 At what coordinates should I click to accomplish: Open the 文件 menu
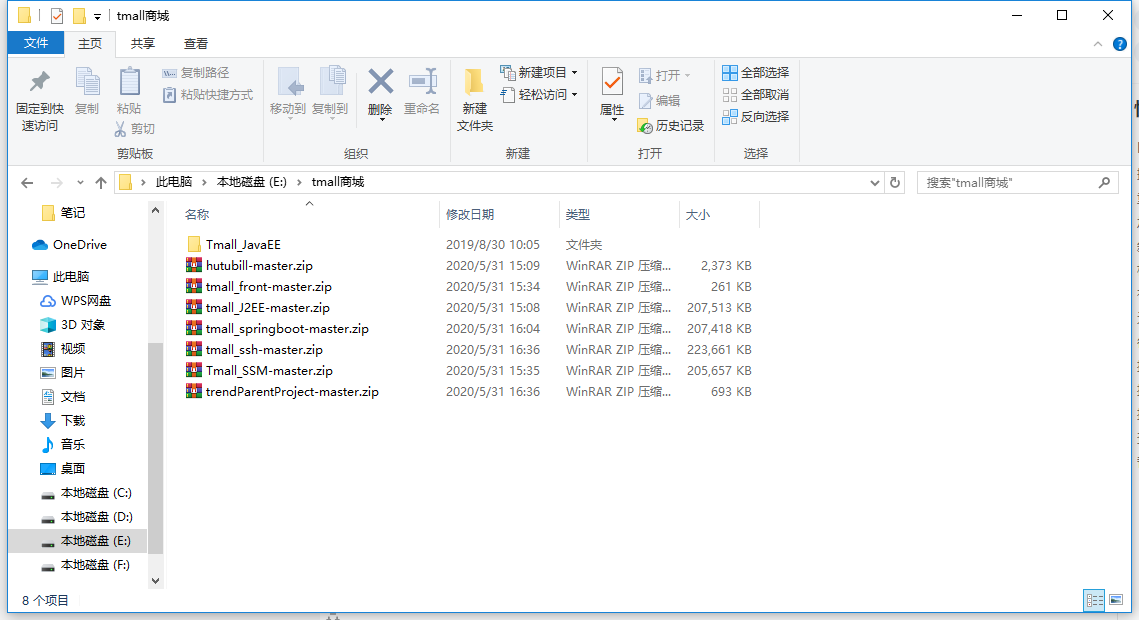pyautogui.click(x=35, y=43)
